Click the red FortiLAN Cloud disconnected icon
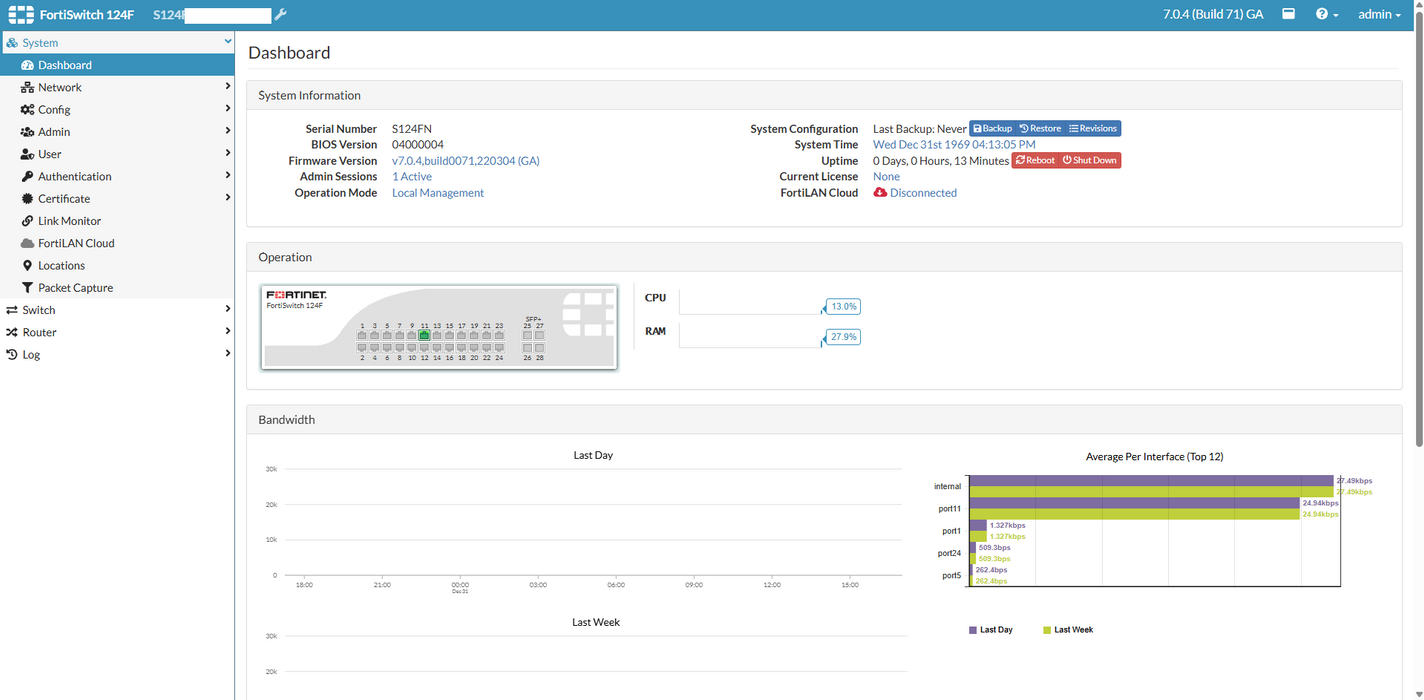 click(880, 193)
